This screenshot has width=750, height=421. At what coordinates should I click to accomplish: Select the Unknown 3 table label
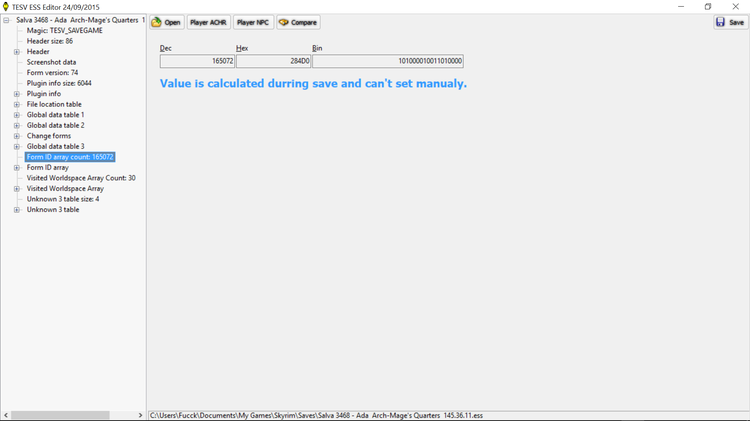pos(53,210)
